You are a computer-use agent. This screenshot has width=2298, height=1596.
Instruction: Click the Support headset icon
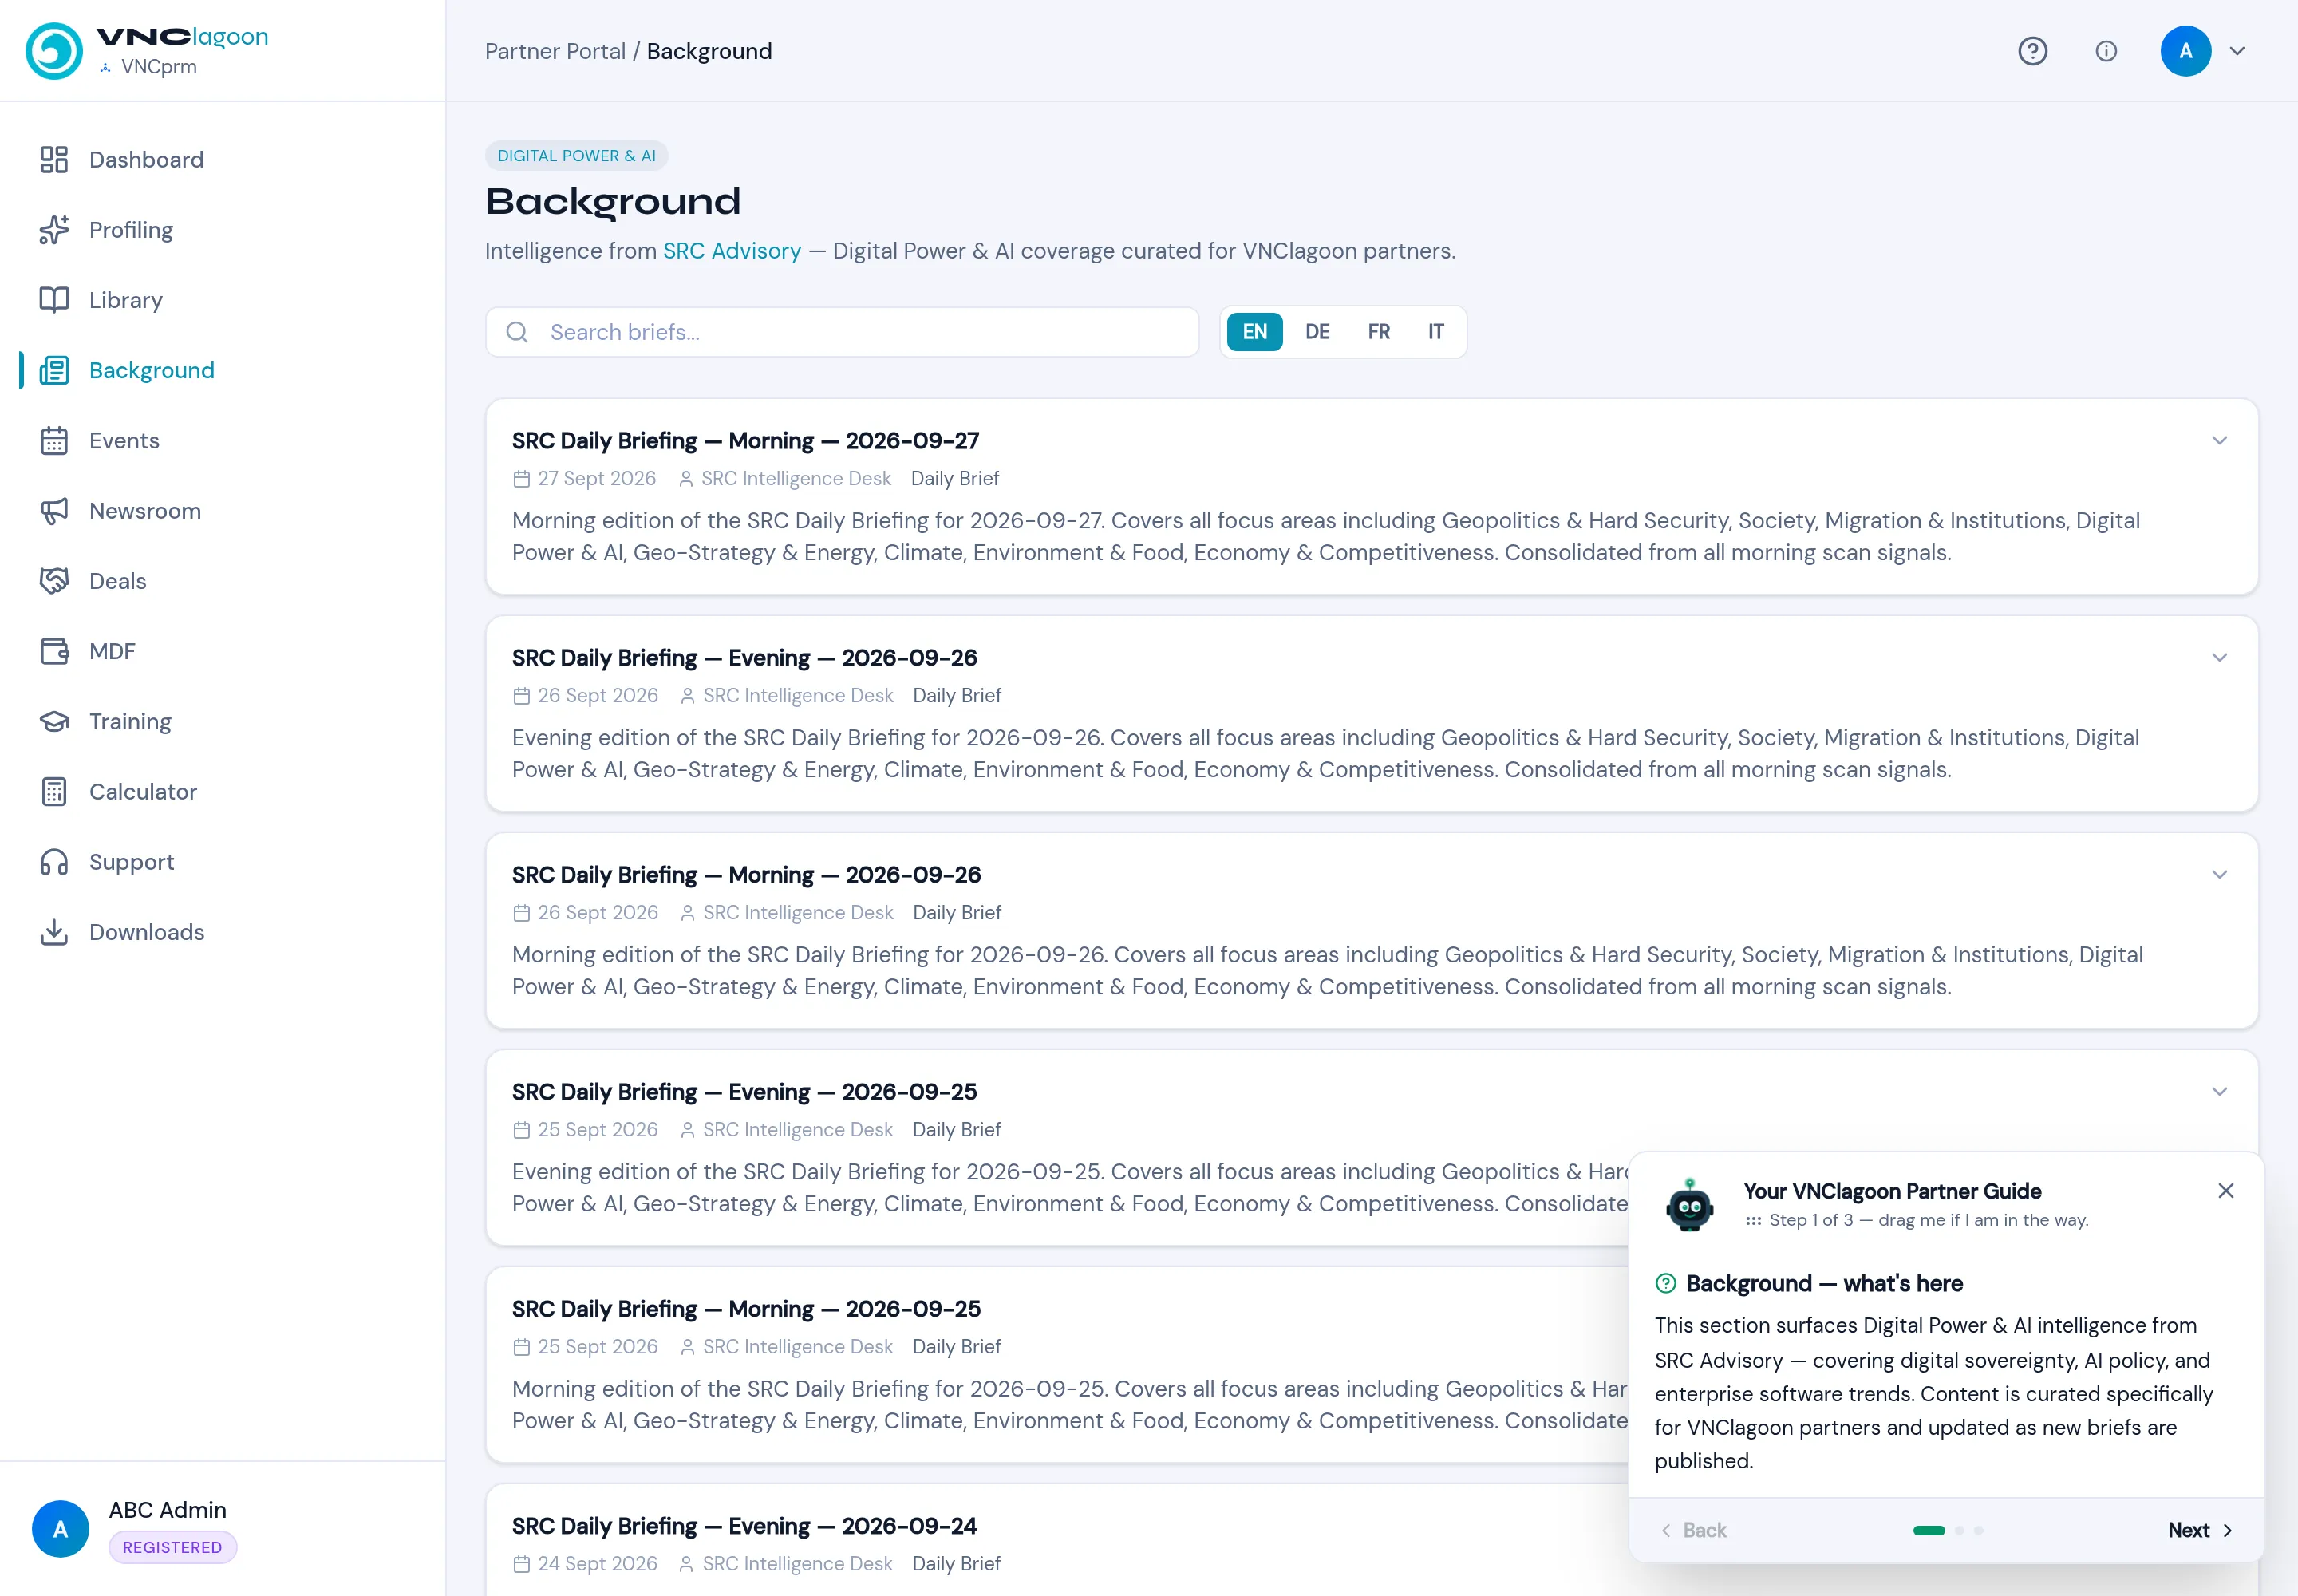(54, 862)
